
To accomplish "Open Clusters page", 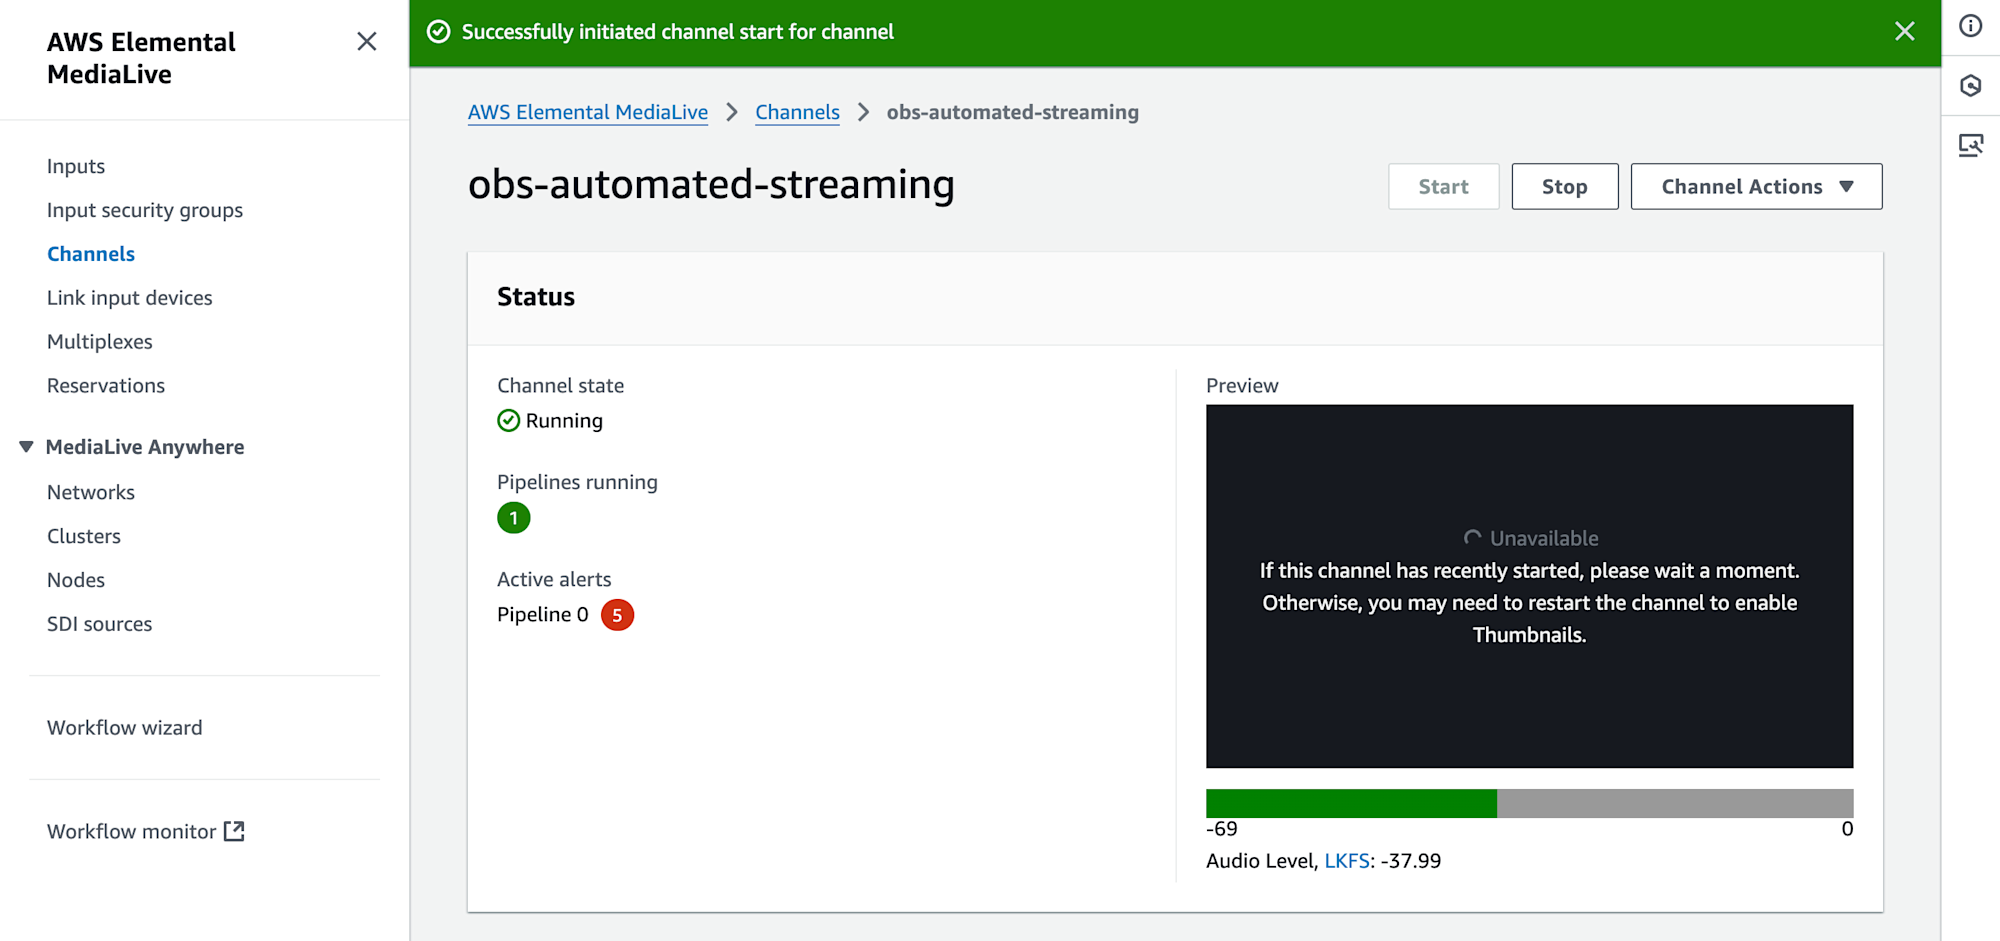I will click(84, 536).
